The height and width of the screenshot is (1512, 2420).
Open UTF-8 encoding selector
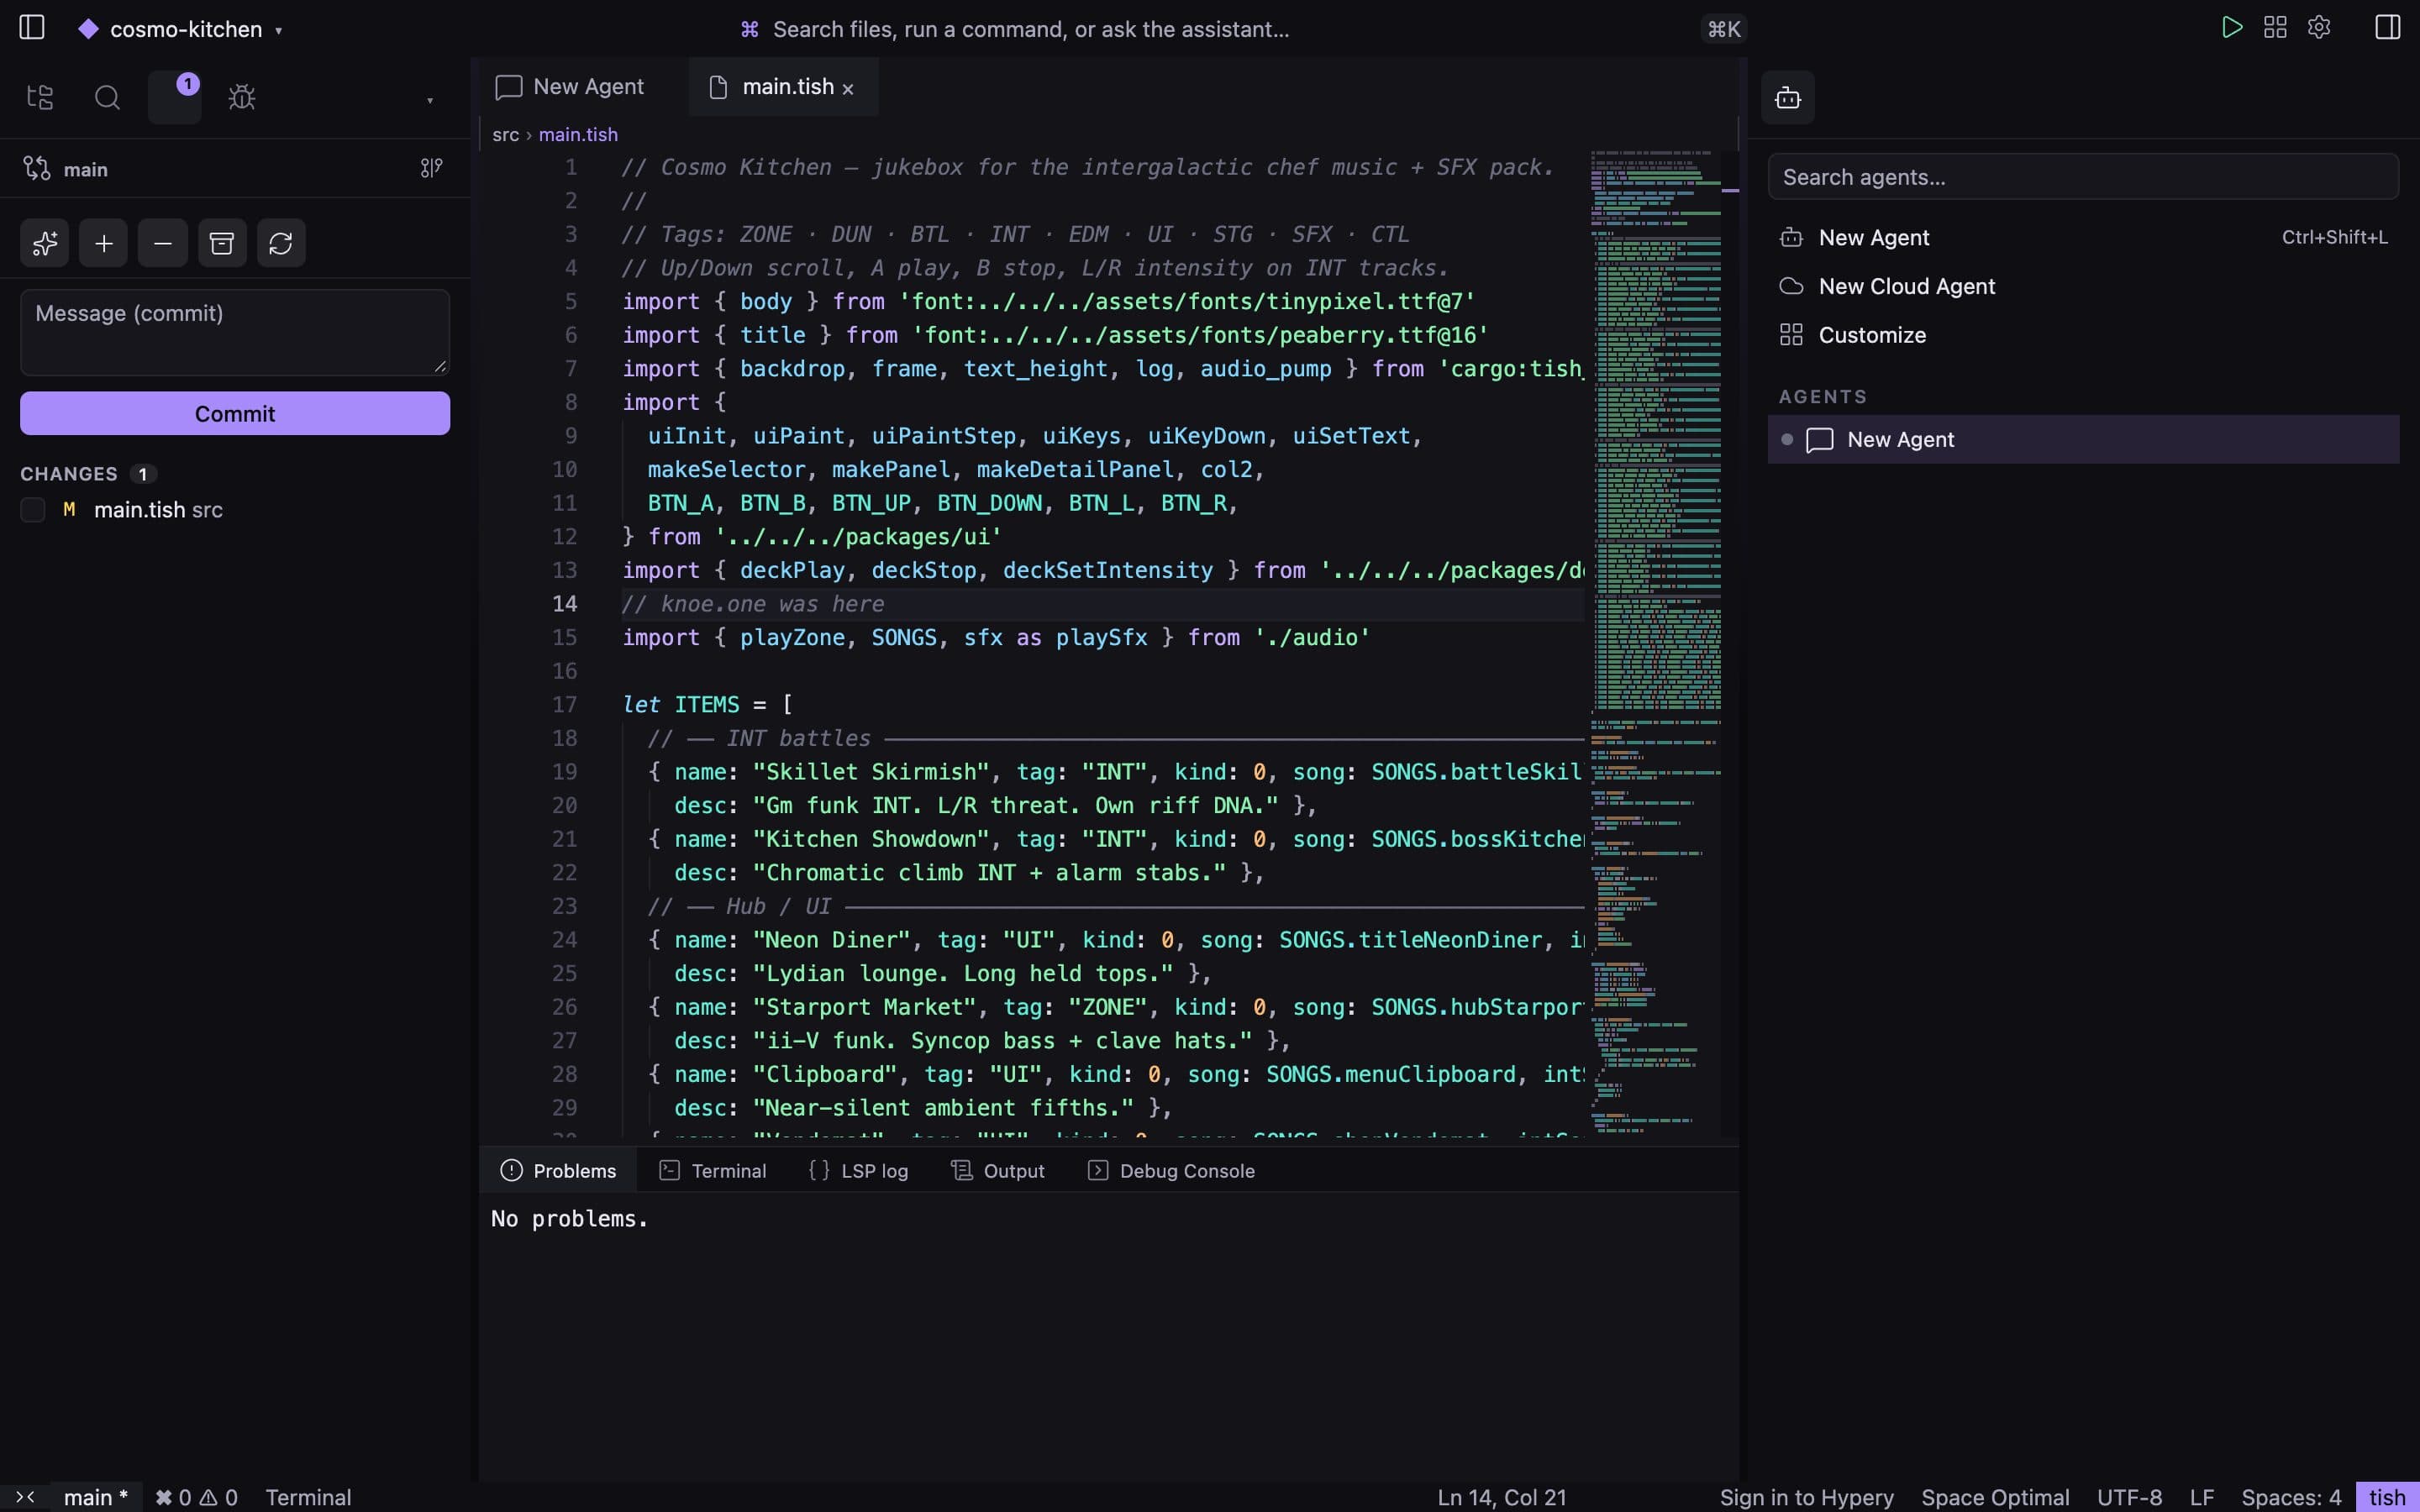click(2129, 1497)
